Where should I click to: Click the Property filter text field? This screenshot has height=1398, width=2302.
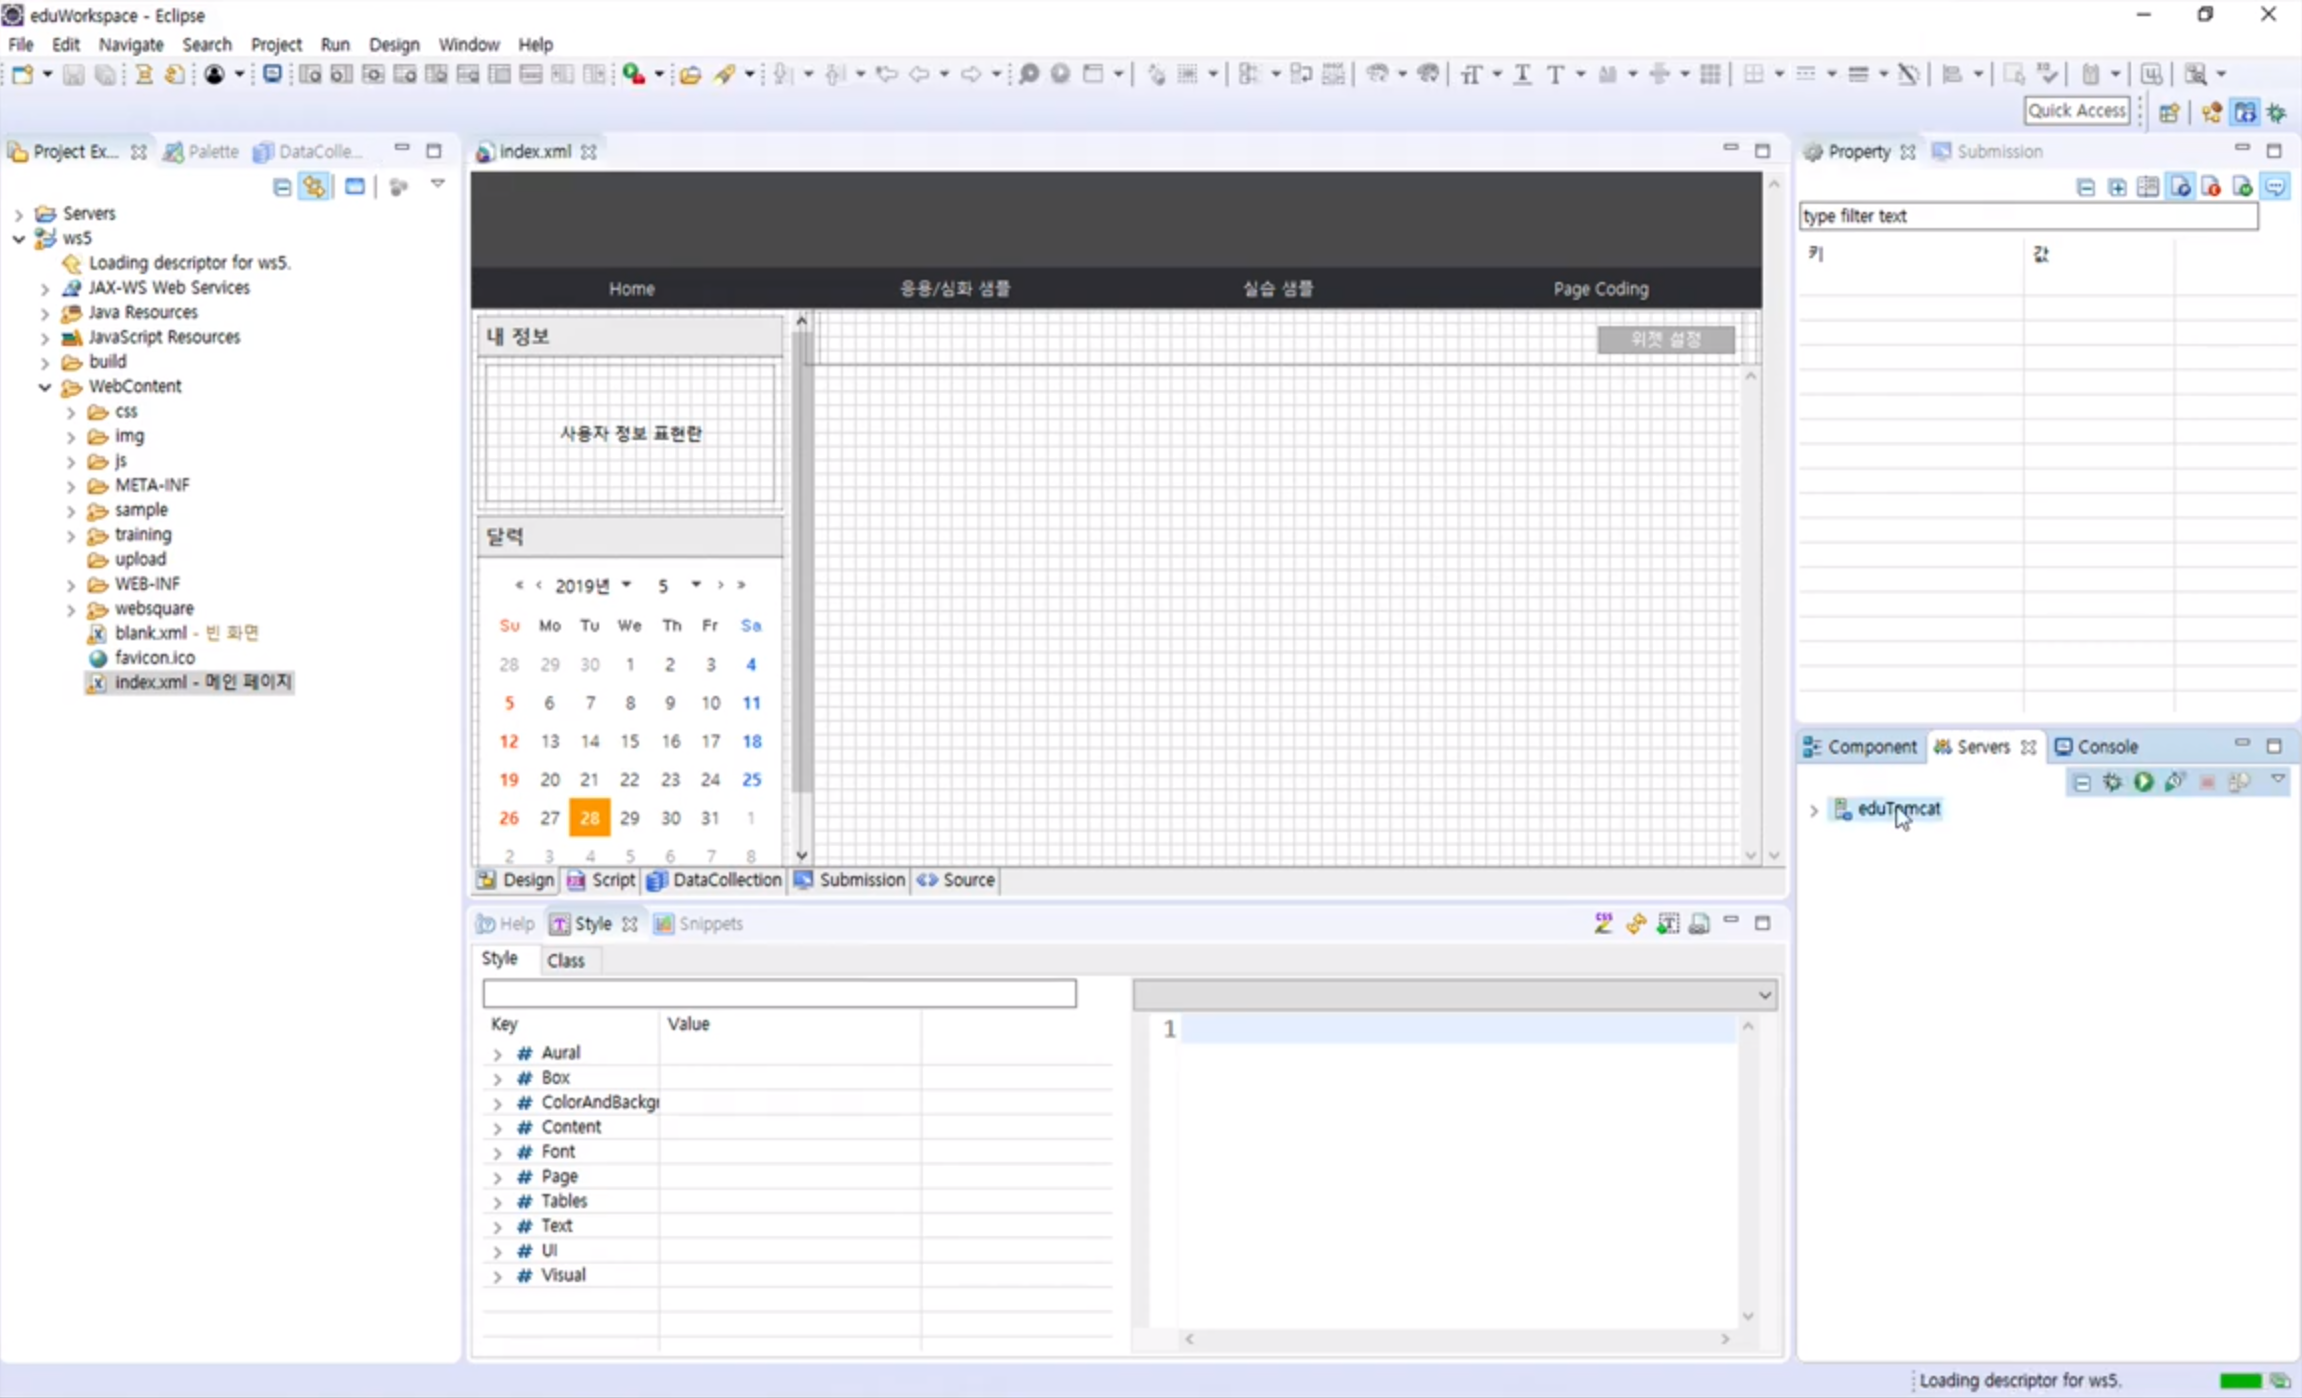click(x=2026, y=216)
